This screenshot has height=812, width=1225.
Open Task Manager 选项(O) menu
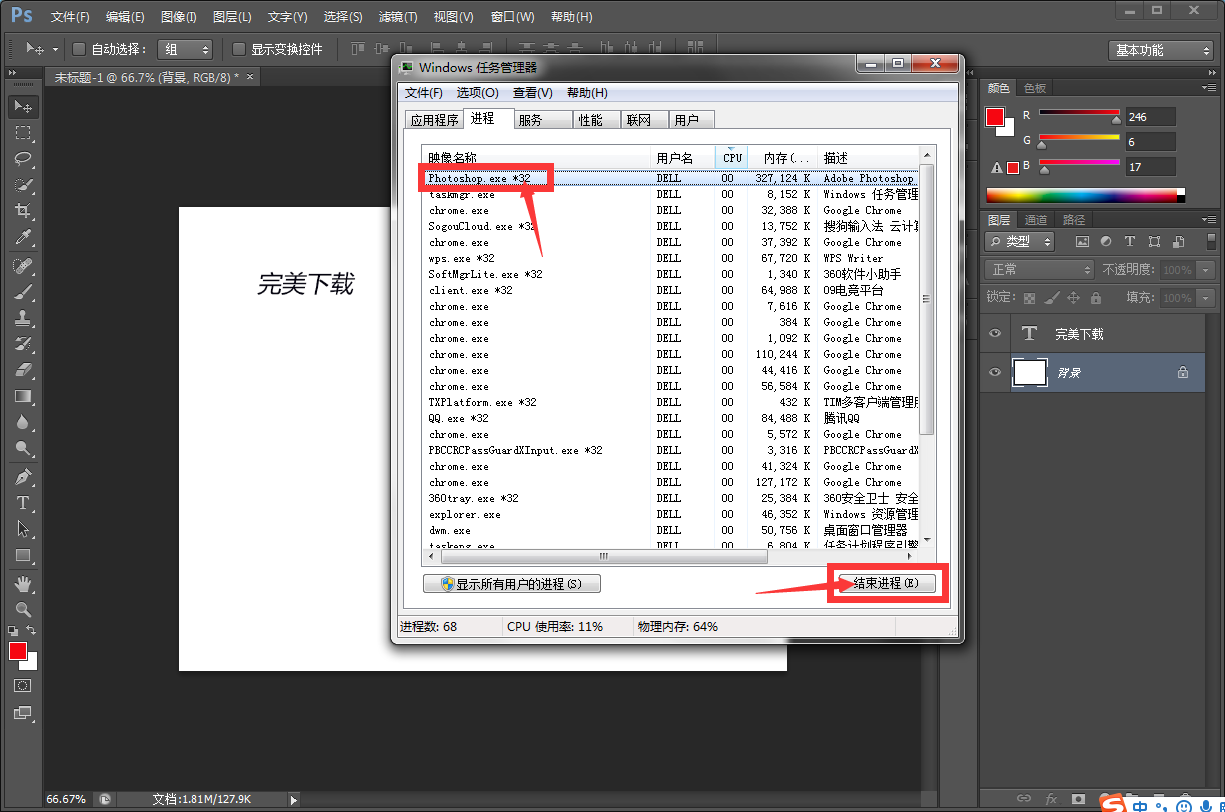click(477, 92)
